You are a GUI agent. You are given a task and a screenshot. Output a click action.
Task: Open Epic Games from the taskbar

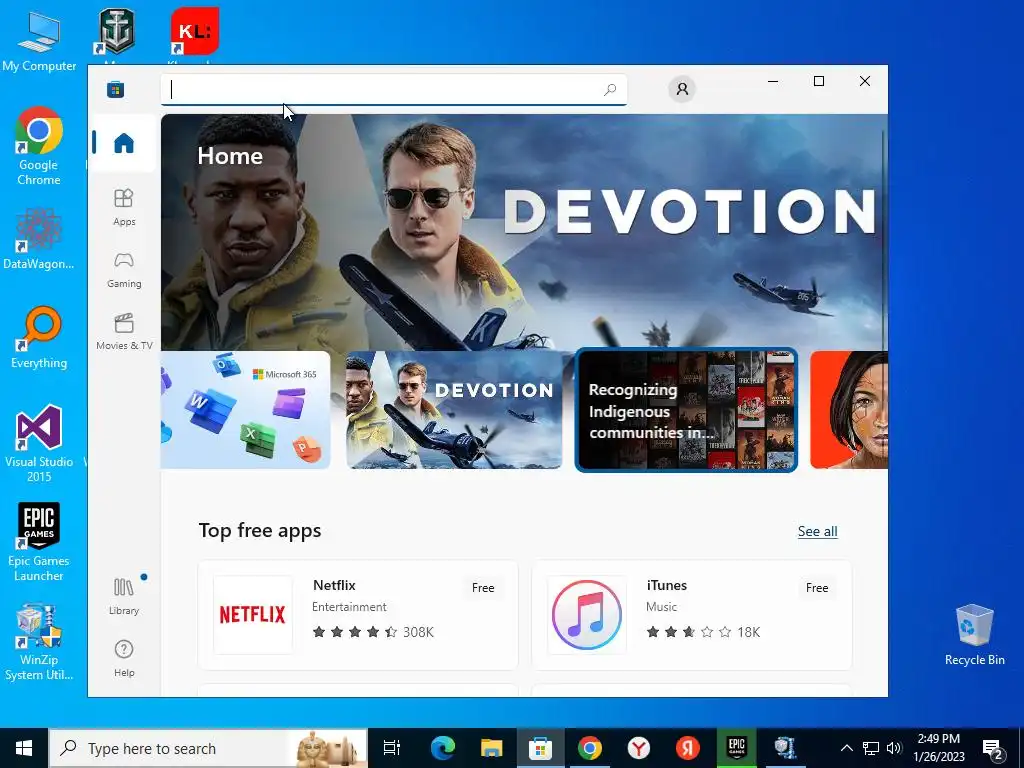click(x=737, y=748)
